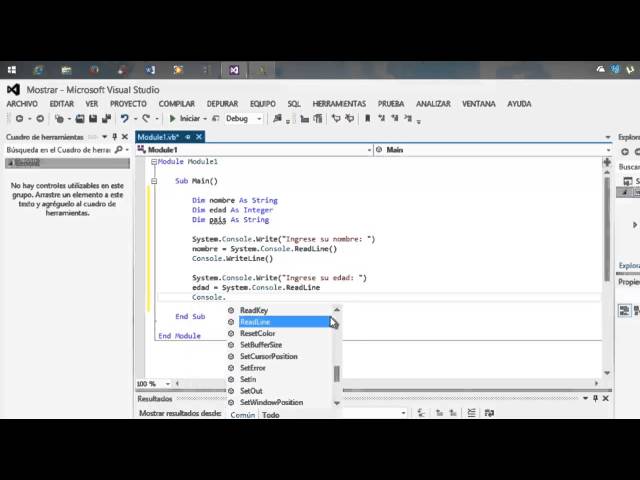Screen dimensions: 640x480
Task: Select ResetColor in the IntelliSense list
Action: click(257, 333)
